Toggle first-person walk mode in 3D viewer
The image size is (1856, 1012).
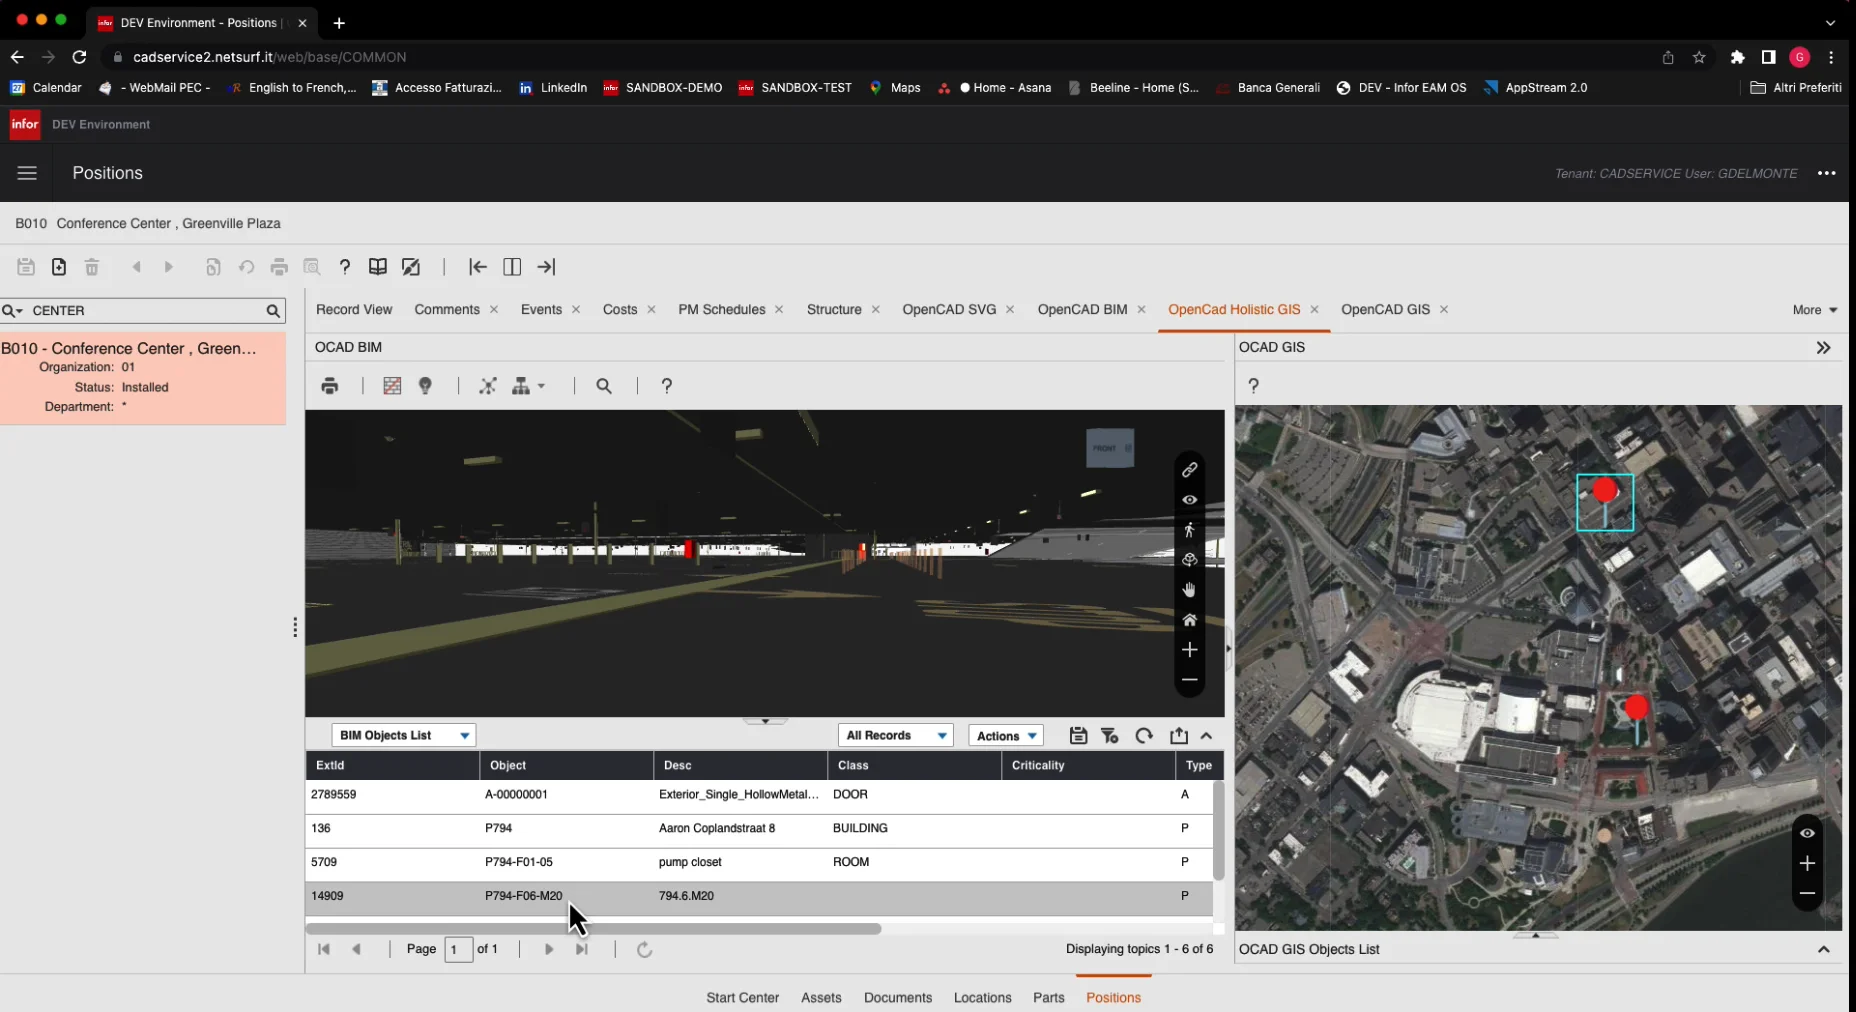1190,530
